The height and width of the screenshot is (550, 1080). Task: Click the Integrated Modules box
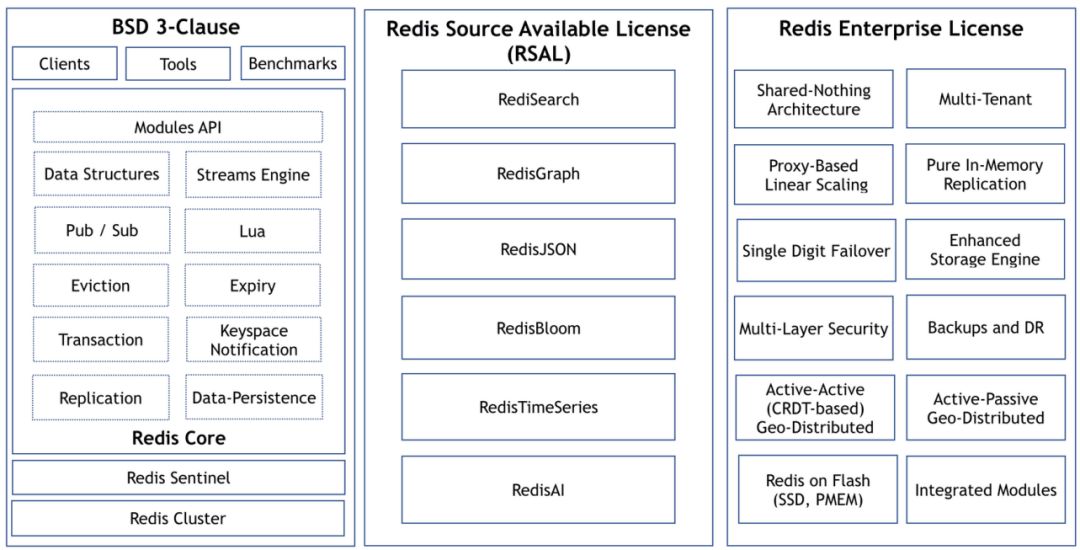[x=986, y=489]
